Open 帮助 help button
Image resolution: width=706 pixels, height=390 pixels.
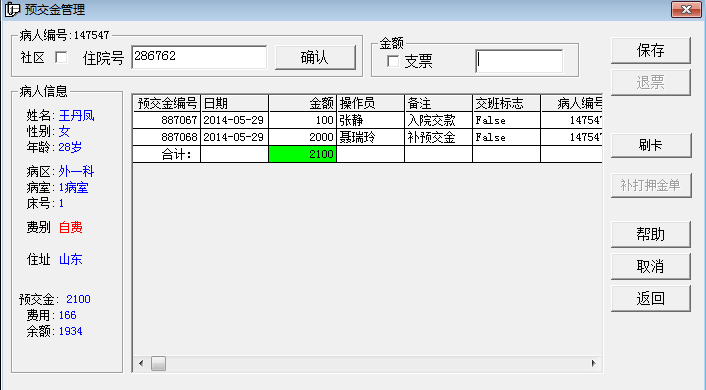(x=651, y=234)
